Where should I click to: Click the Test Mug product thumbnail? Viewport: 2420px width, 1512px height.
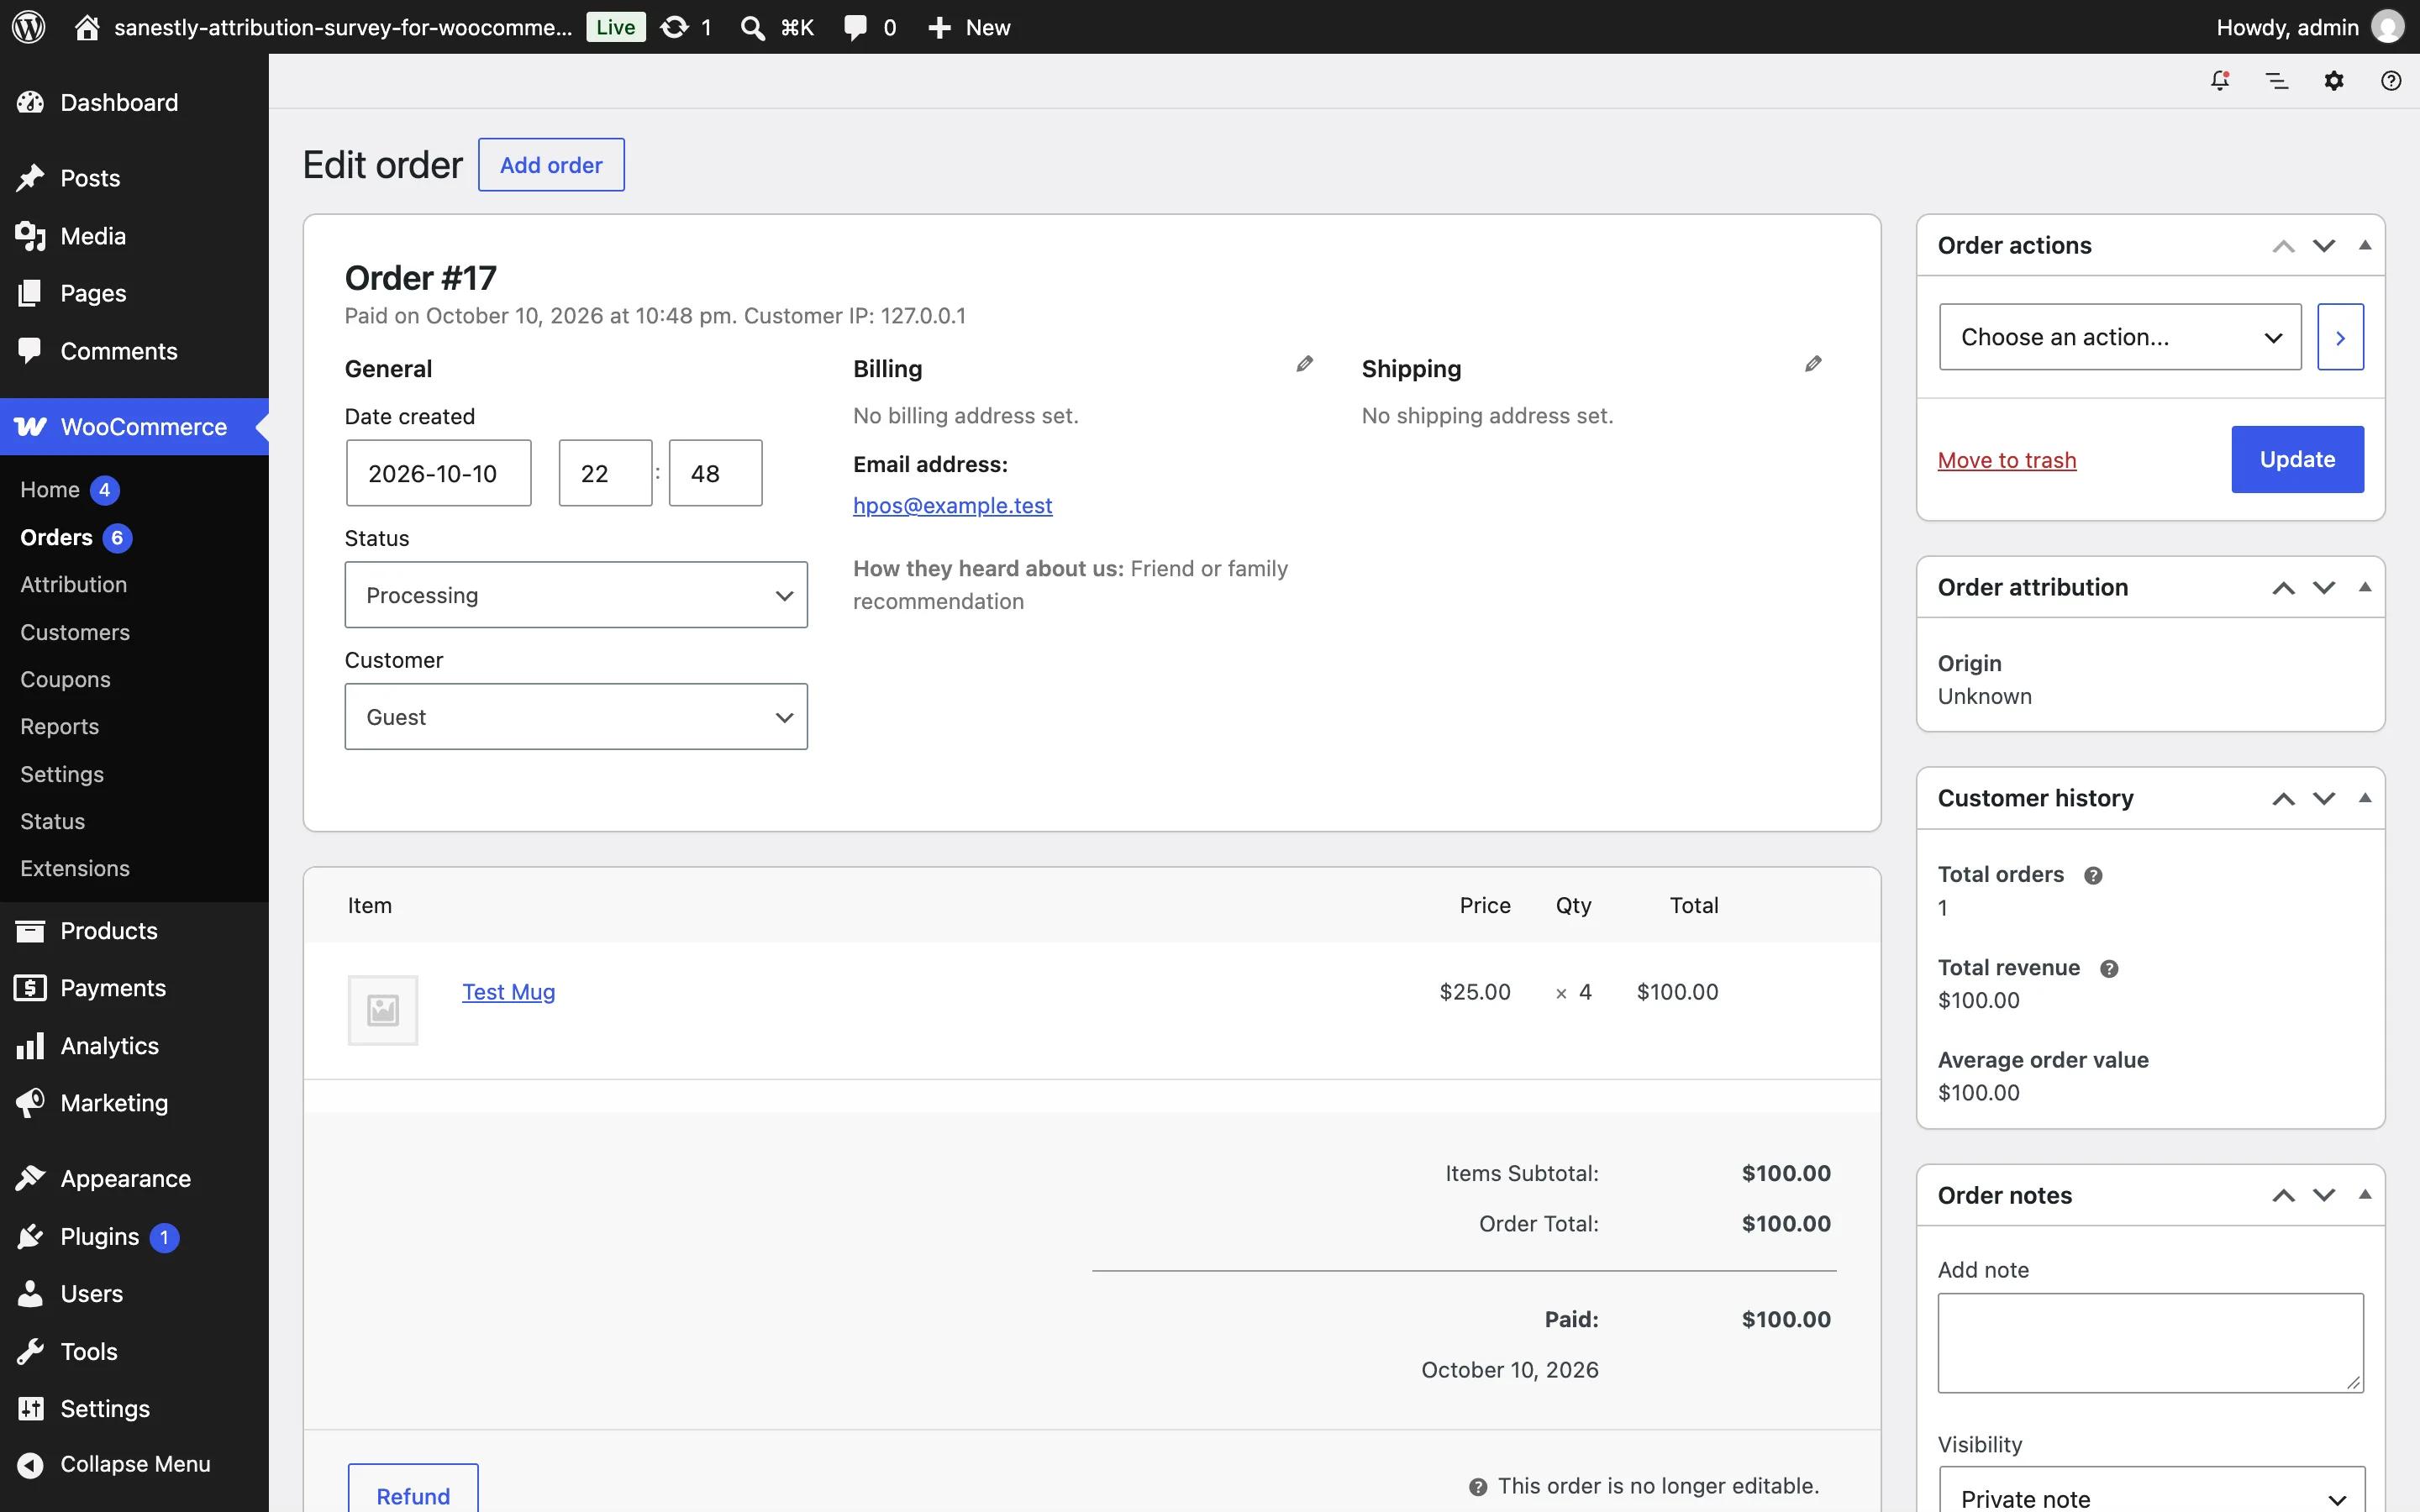(383, 1010)
